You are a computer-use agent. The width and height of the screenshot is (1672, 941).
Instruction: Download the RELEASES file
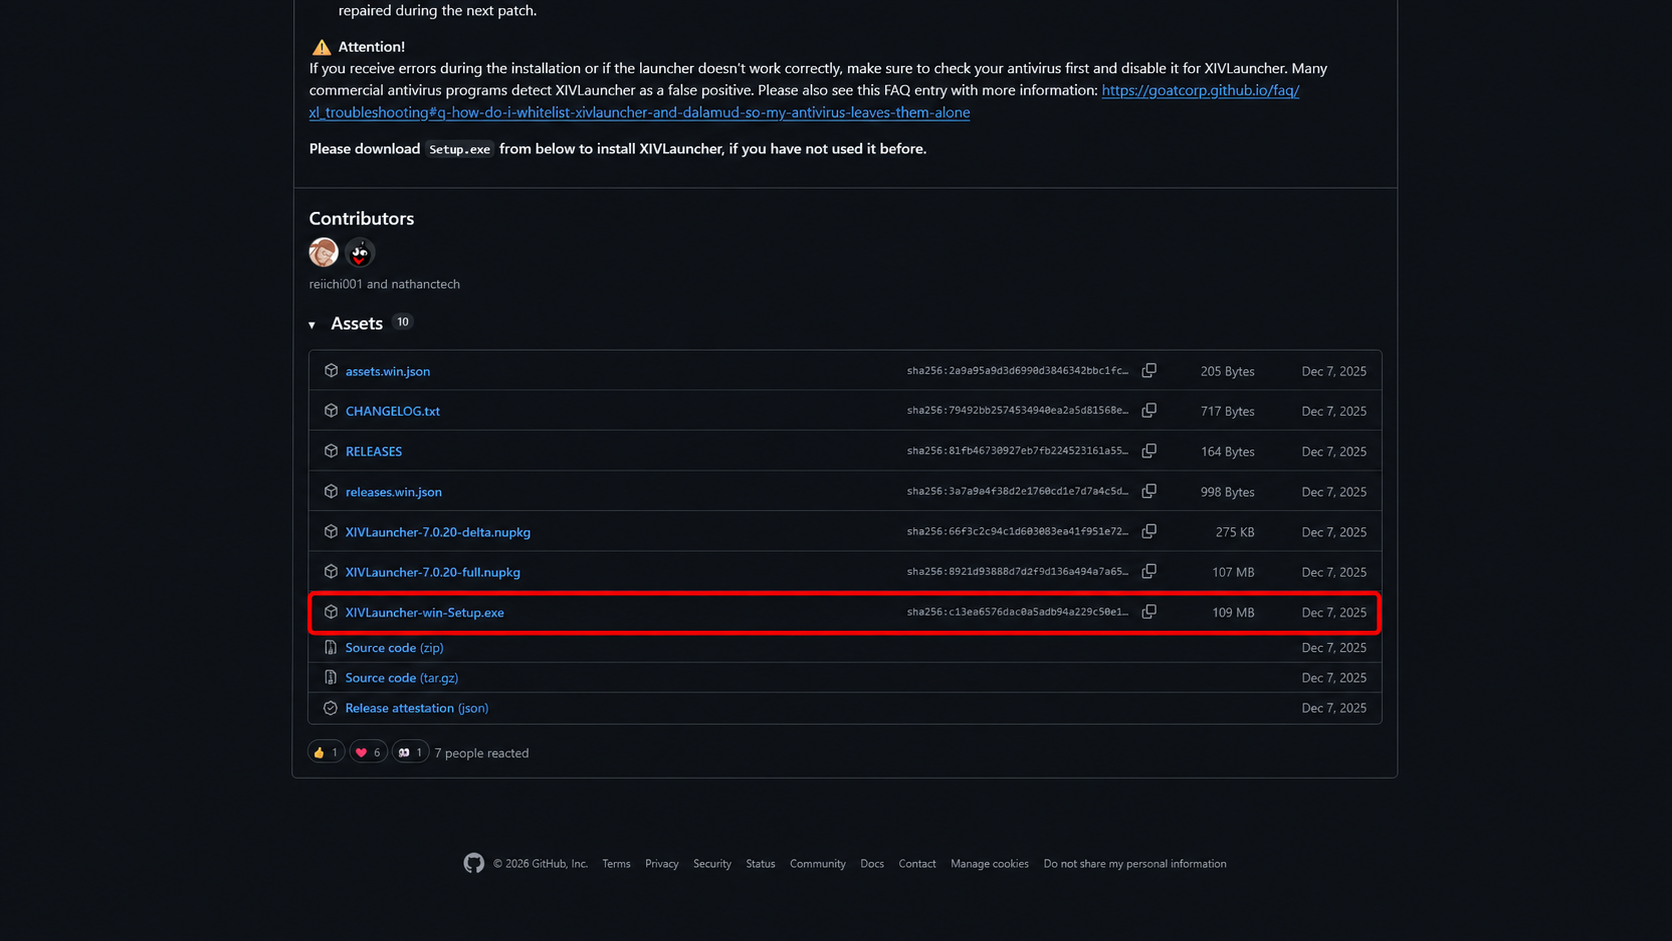(x=374, y=451)
